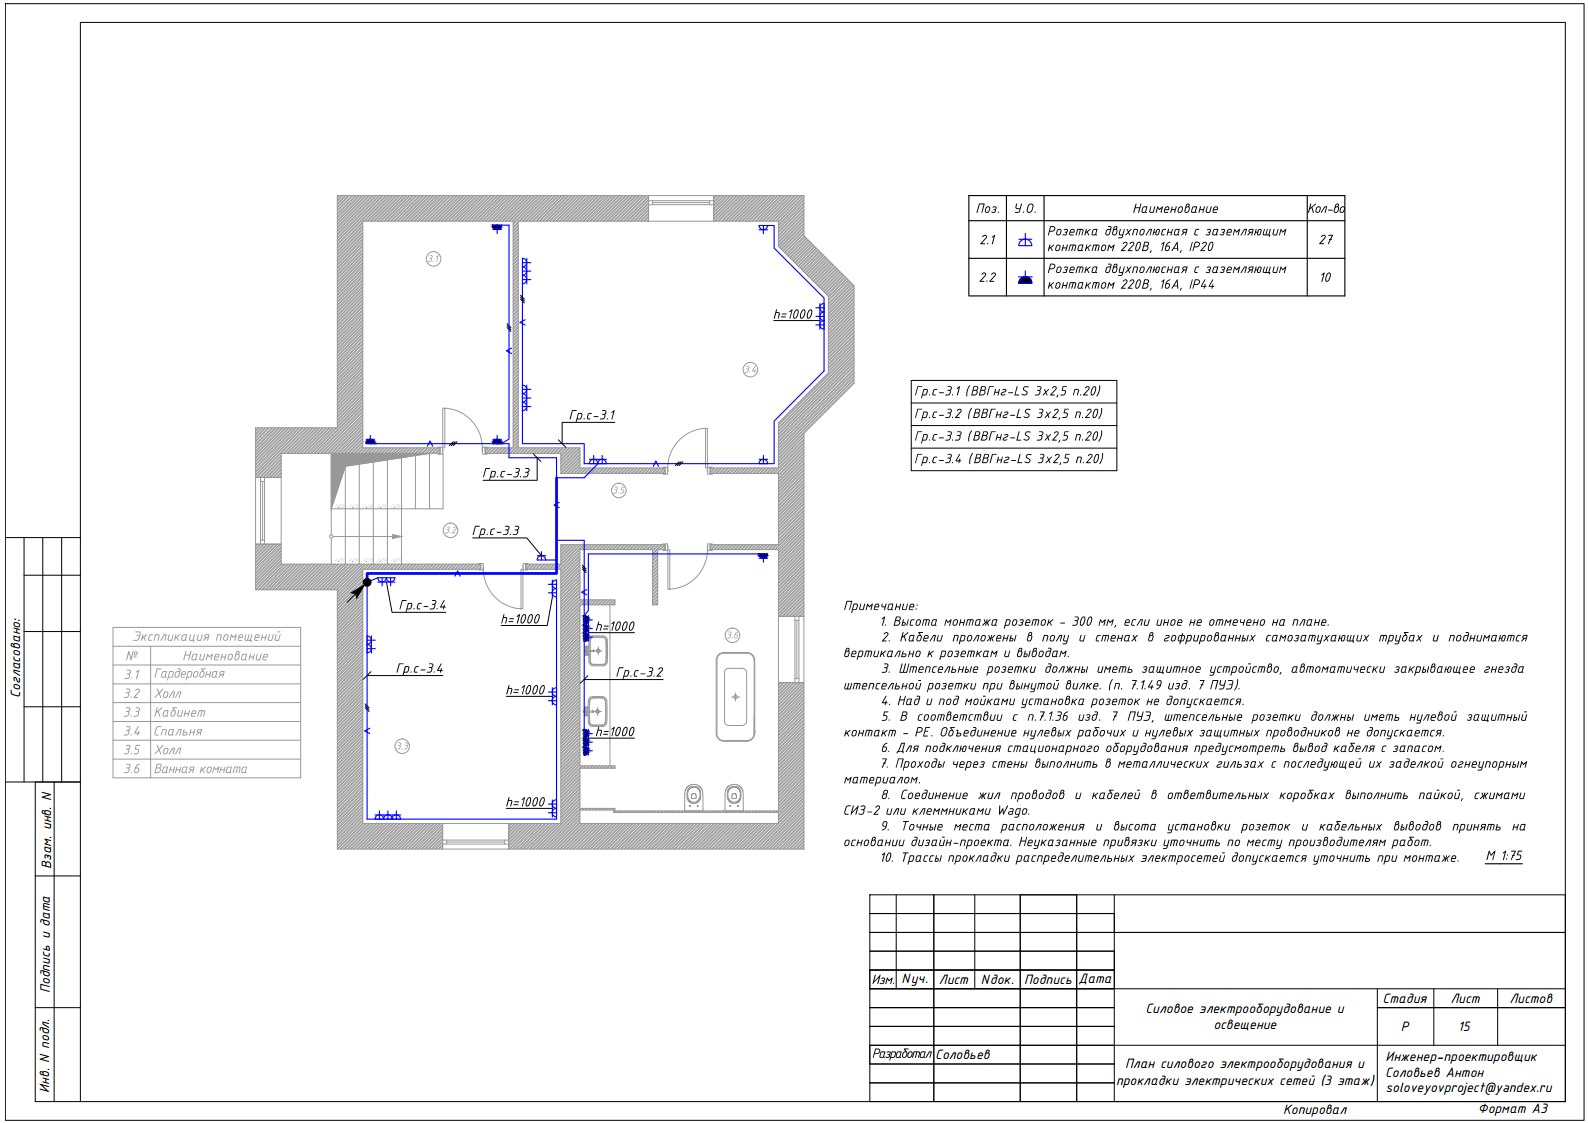The image size is (1588, 1123).
Task: Select the bathtub symbol in room 3.6
Action: click(735, 696)
